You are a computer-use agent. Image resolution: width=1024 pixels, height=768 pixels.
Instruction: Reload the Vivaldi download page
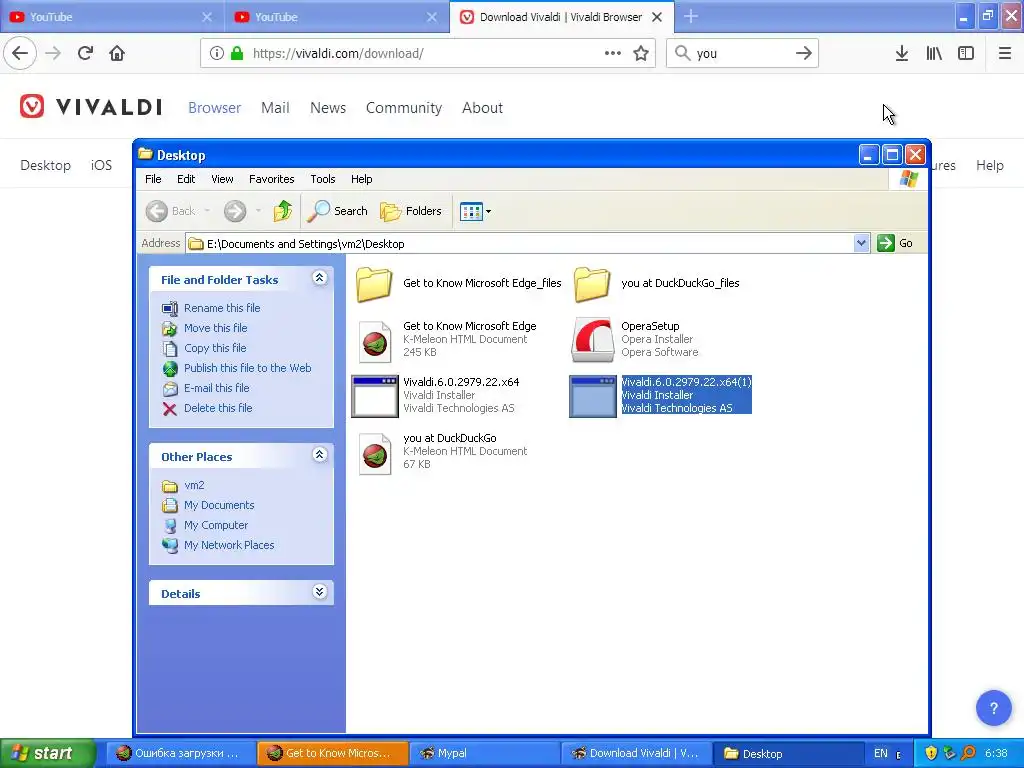coord(85,53)
